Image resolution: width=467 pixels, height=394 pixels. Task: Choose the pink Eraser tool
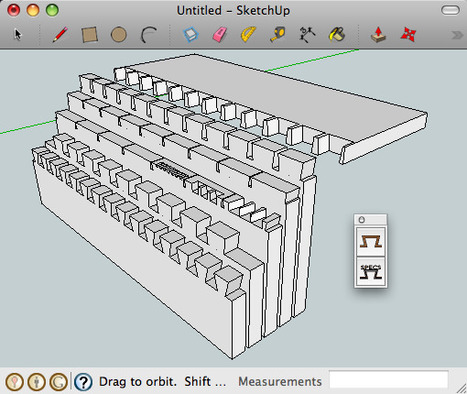click(220, 35)
